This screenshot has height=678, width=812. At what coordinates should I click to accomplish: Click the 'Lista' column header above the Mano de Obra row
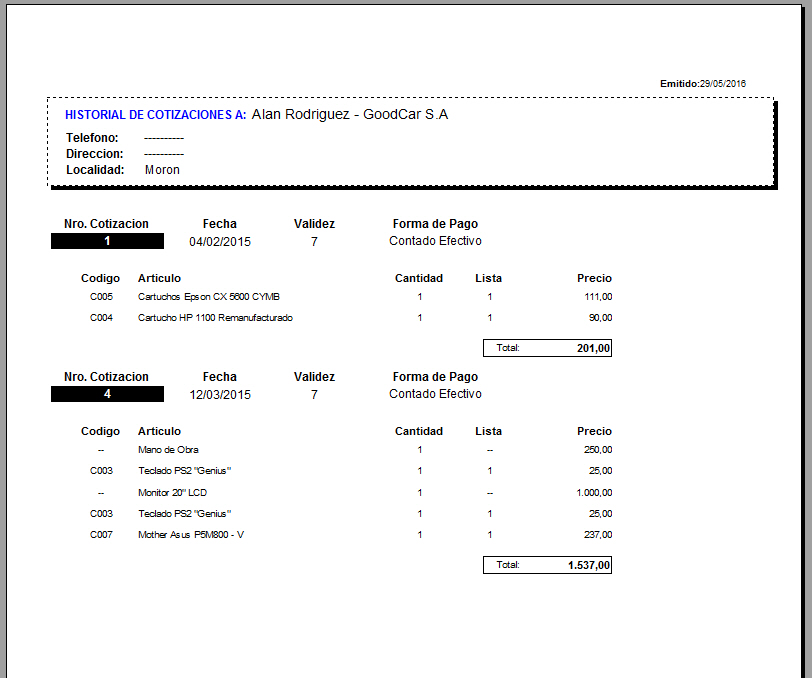(488, 431)
